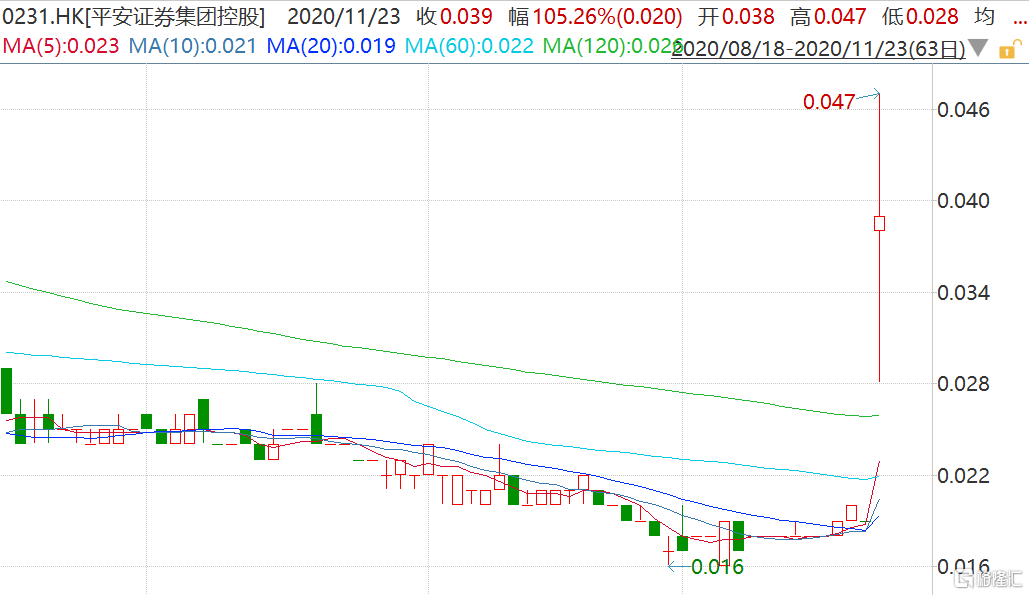Screen dimensions: 1029x595
Task: Click the latest red candlestick body
Action: pos(879,223)
